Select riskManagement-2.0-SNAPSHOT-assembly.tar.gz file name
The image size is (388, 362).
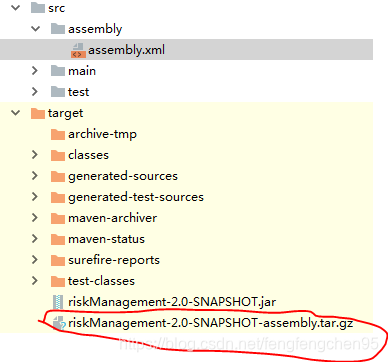(x=210, y=323)
